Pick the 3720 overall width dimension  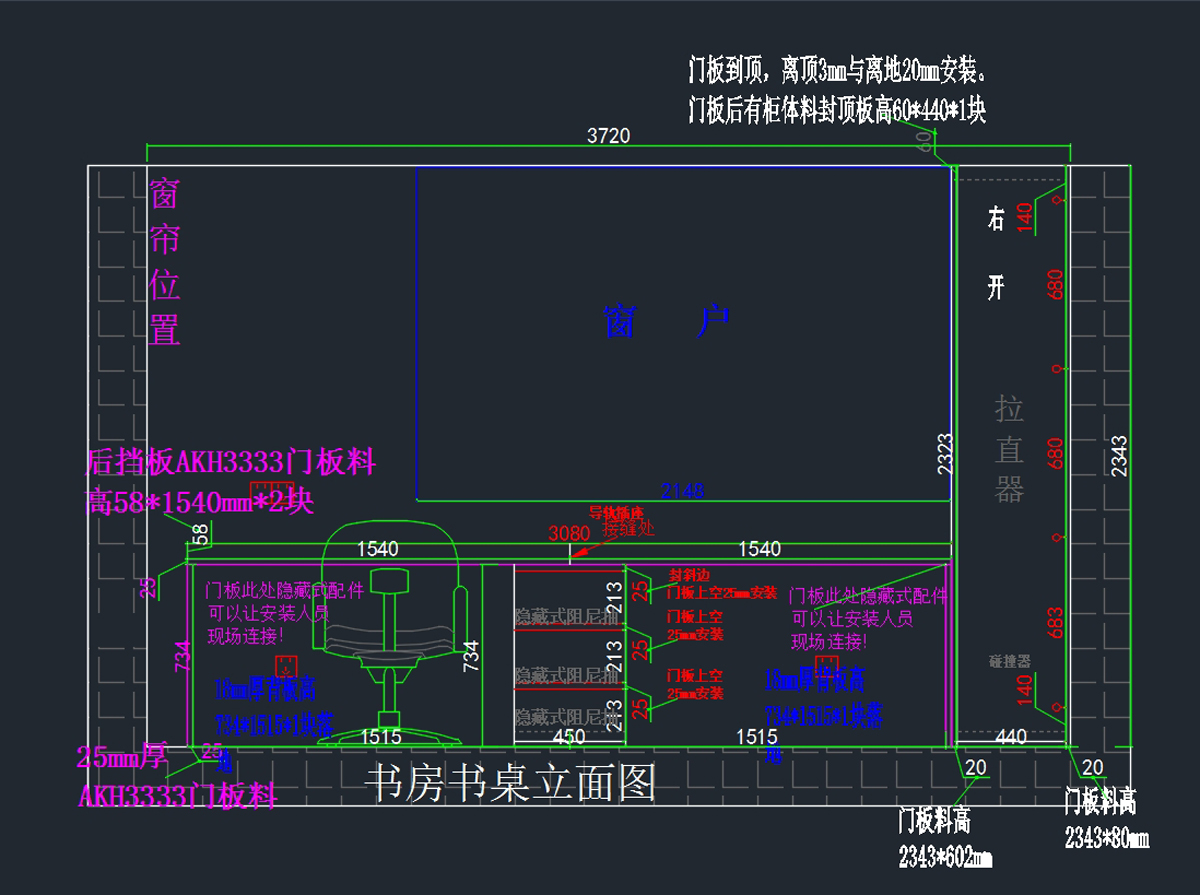pos(607,137)
